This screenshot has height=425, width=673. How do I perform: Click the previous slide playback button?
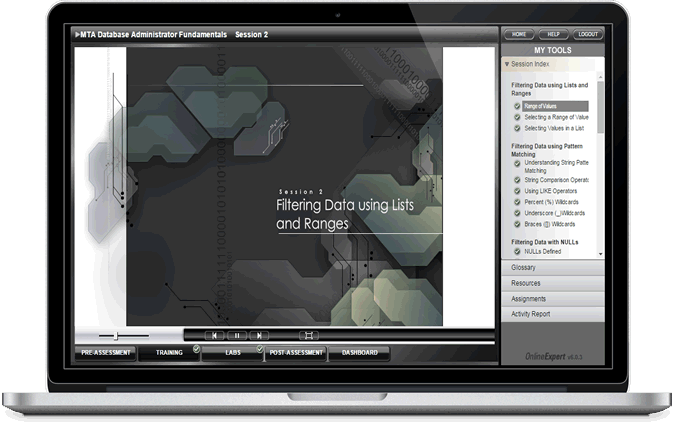215,335
